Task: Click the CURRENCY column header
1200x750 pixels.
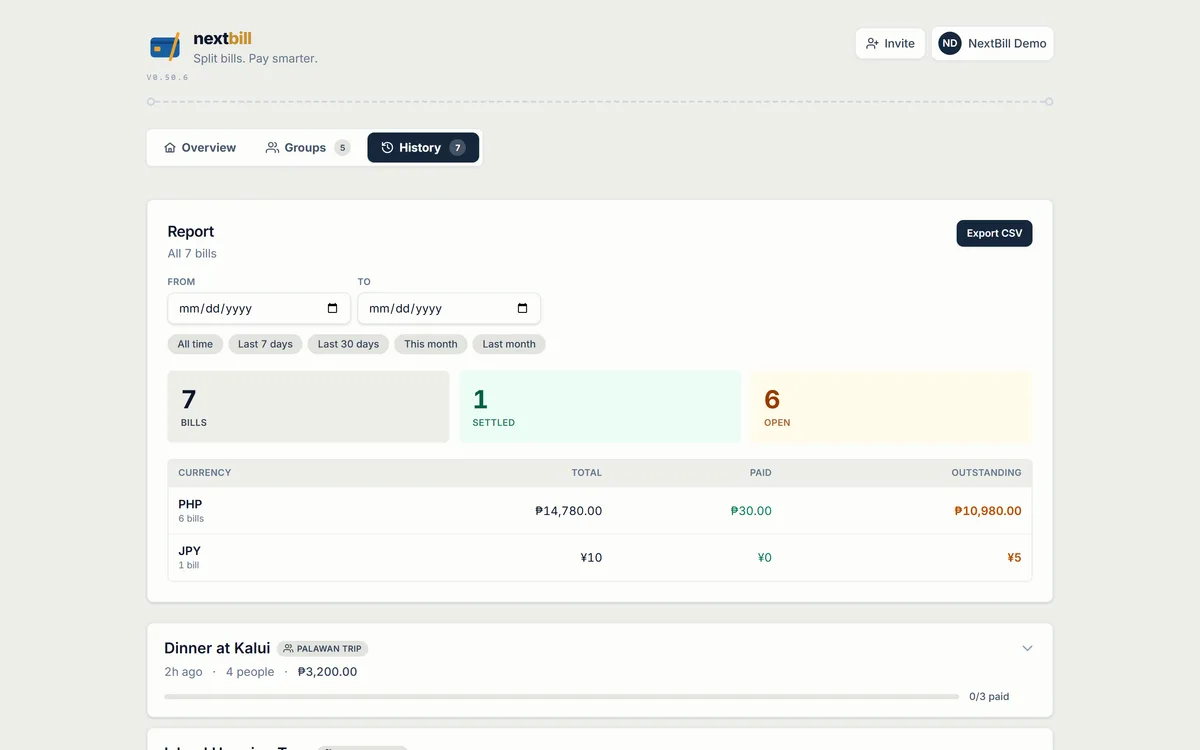Action: [205, 473]
